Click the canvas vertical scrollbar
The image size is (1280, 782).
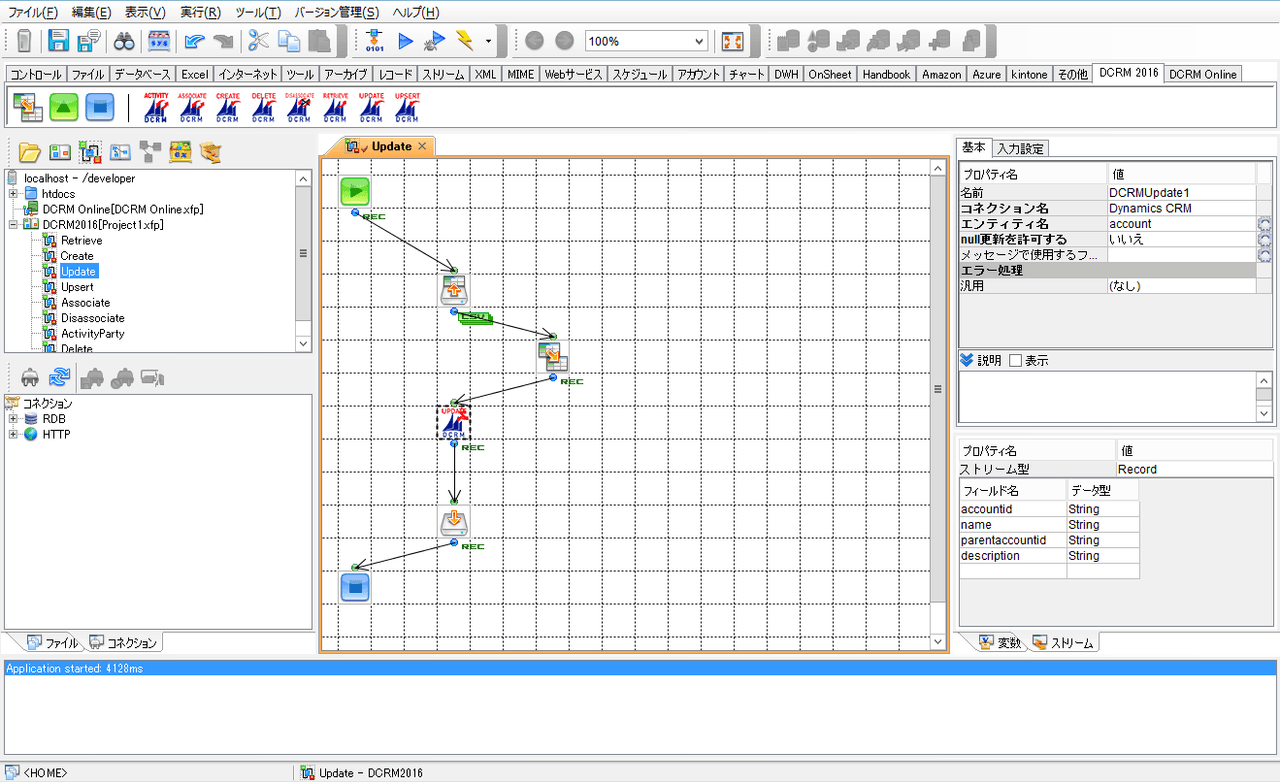tap(938, 390)
